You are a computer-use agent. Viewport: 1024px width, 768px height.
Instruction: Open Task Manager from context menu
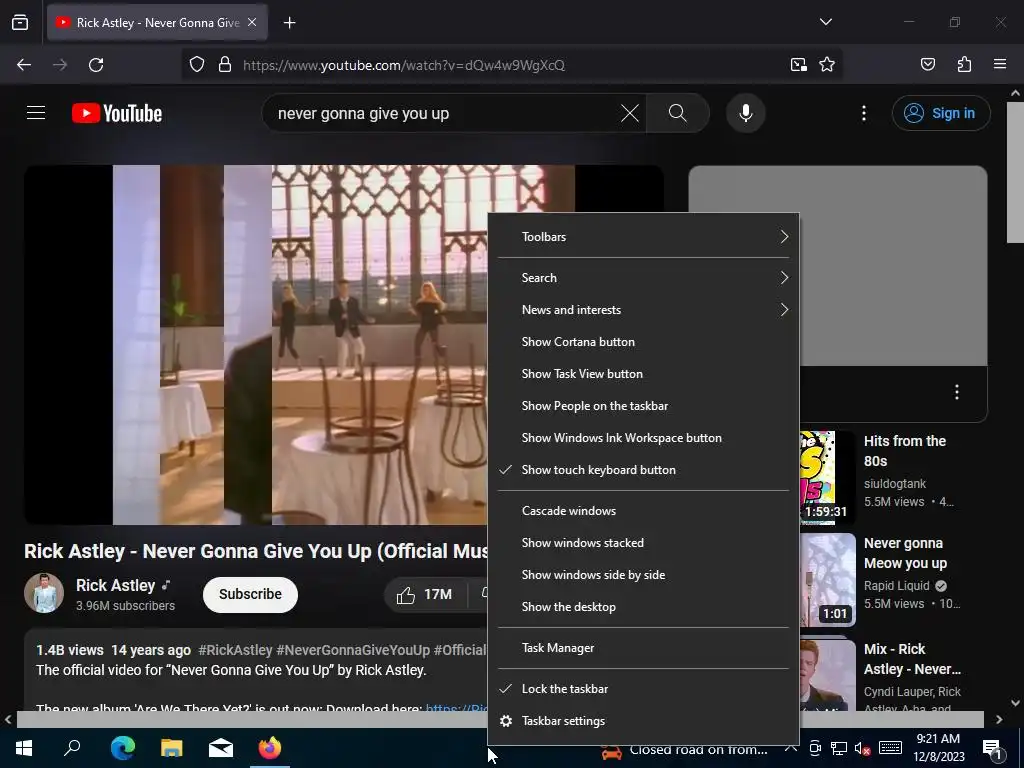643,648
